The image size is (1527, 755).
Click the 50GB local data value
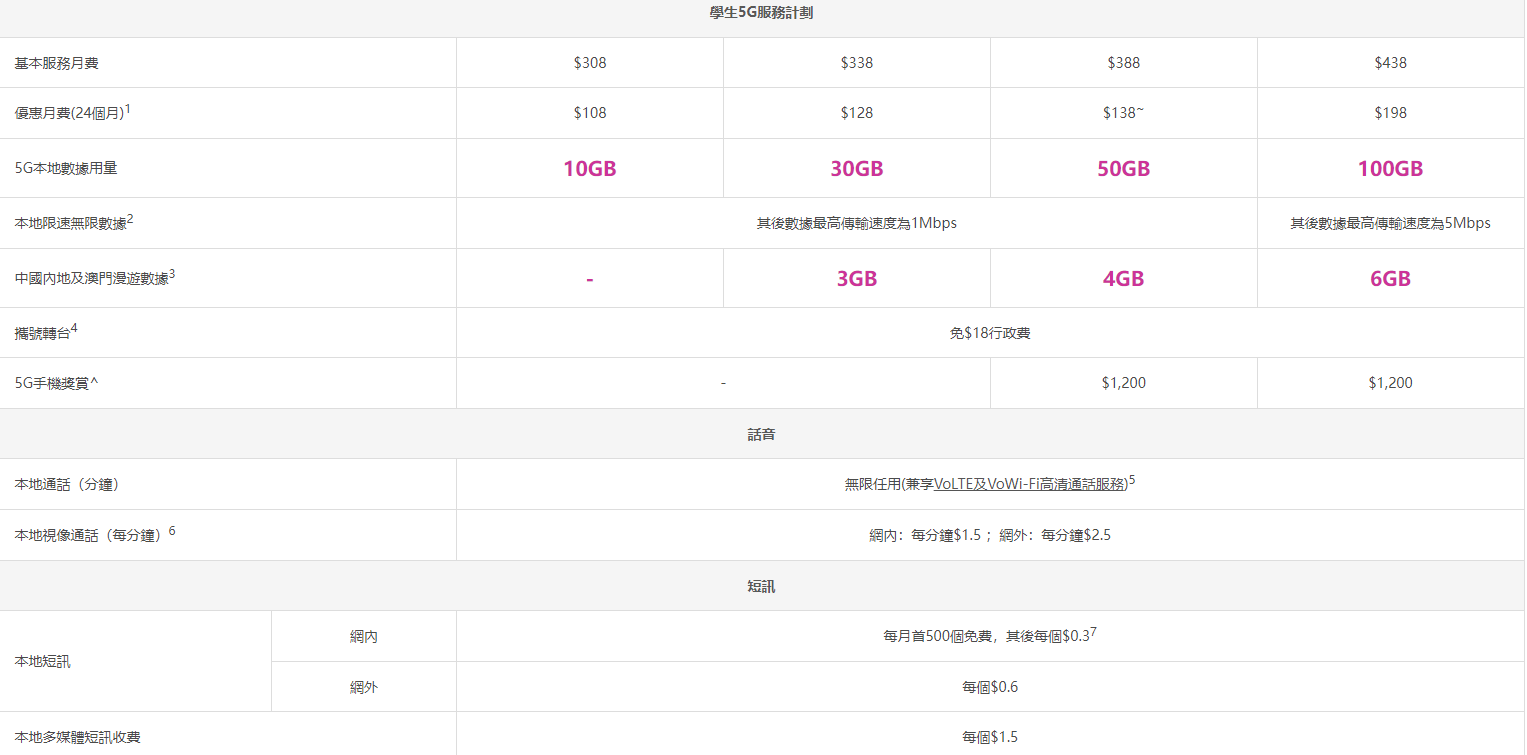(1123, 169)
